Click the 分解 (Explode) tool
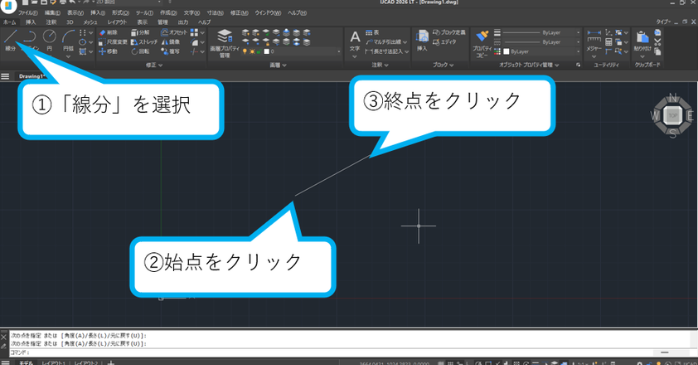Viewport: 698px width, 365px height. tap(140, 32)
